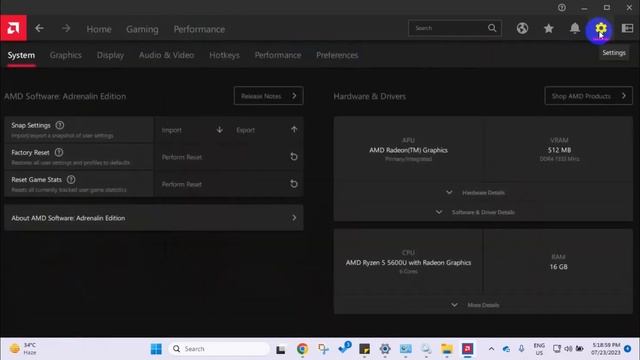
Task: Click the Windows taskbar Search box
Action: tap(219, 349)
